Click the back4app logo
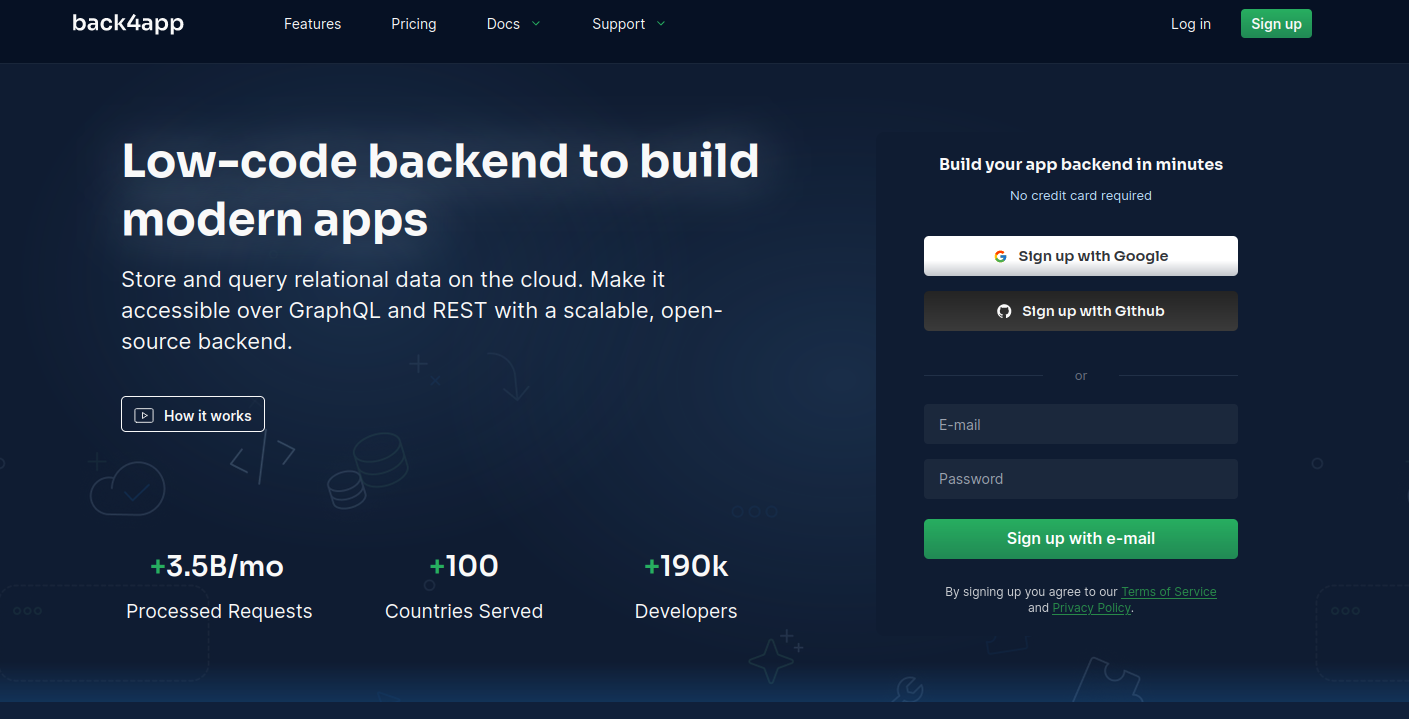Image resolution: width=1409 pixels, height=719 pixels. click(x=128, y=23)
